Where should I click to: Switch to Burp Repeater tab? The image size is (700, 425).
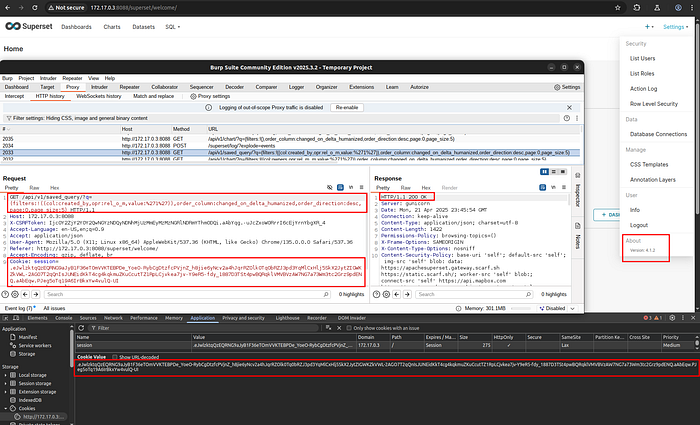coord(129,87)
